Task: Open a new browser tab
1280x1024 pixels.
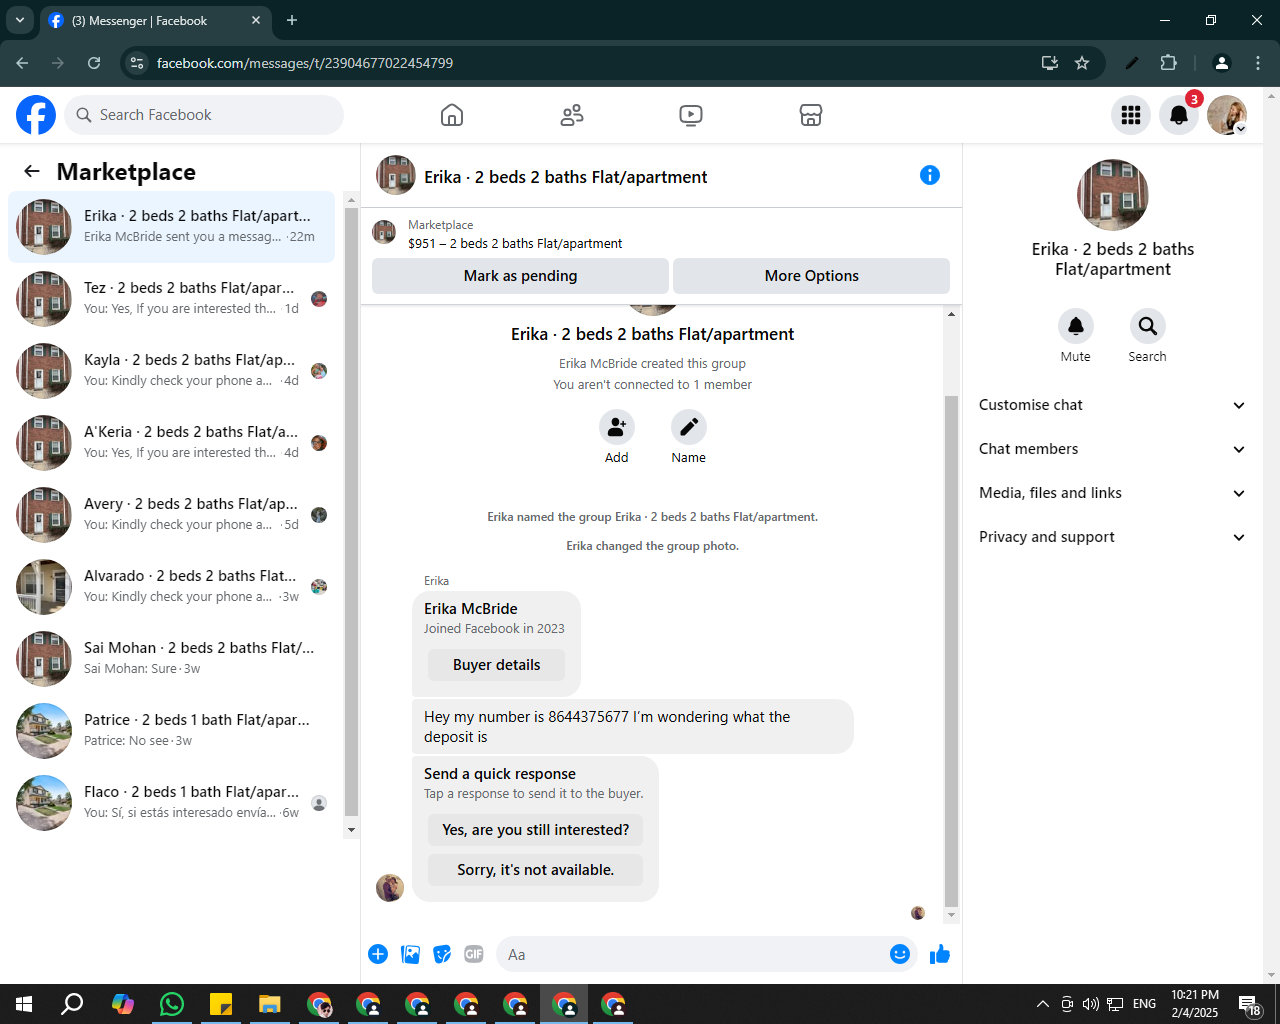Action: point(292,20)
